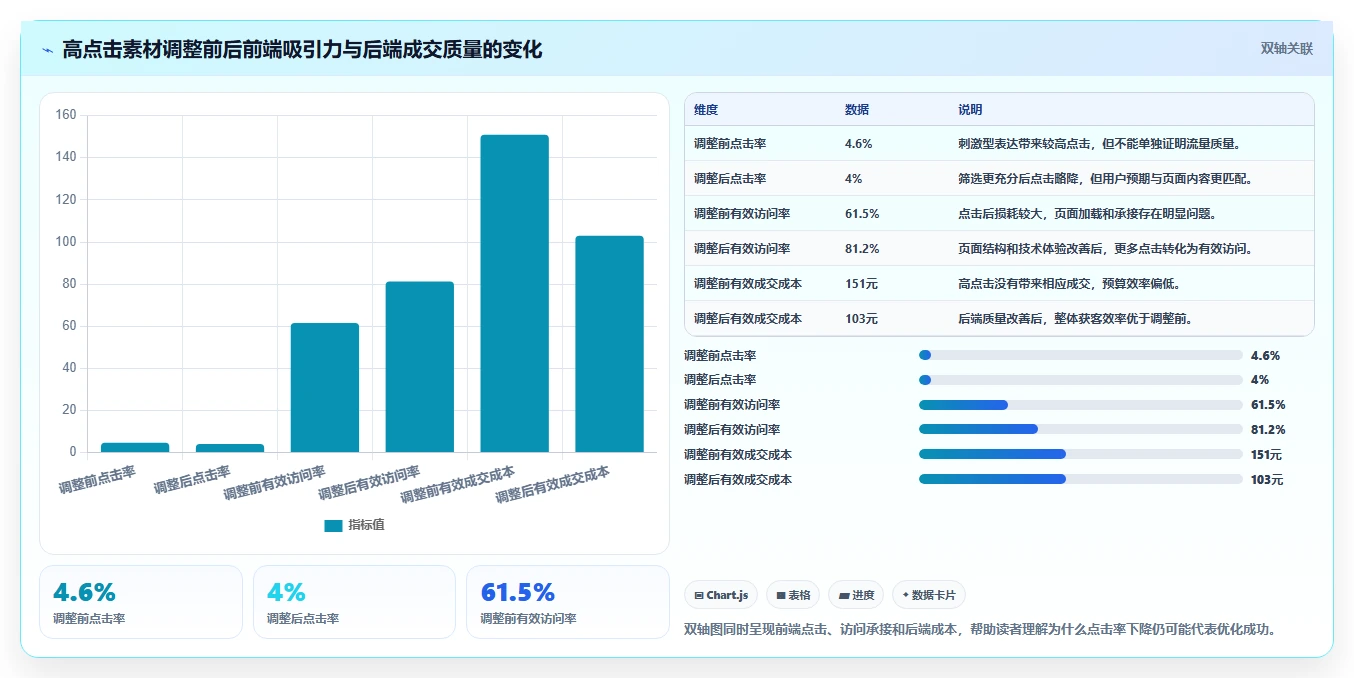The width and height of the screenshot is (1354, 678).
Task: Click the 61.5% 调整前有效访问率 data card
Action: tap(568, 602)
